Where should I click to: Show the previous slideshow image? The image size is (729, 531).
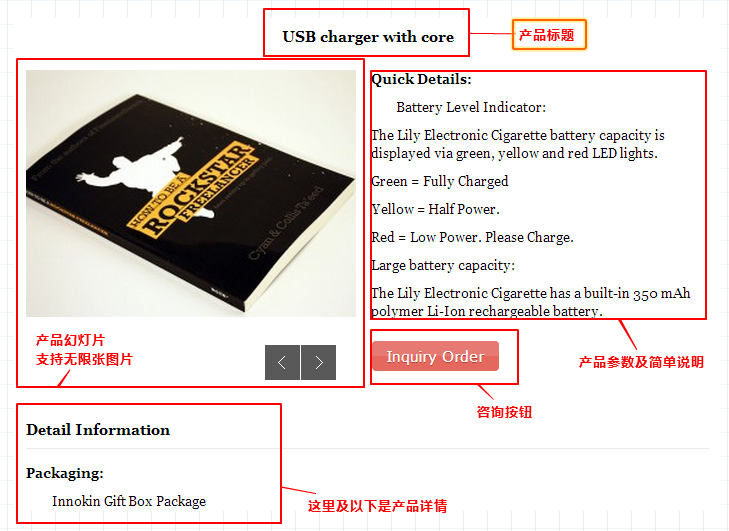tap(282, 362)
